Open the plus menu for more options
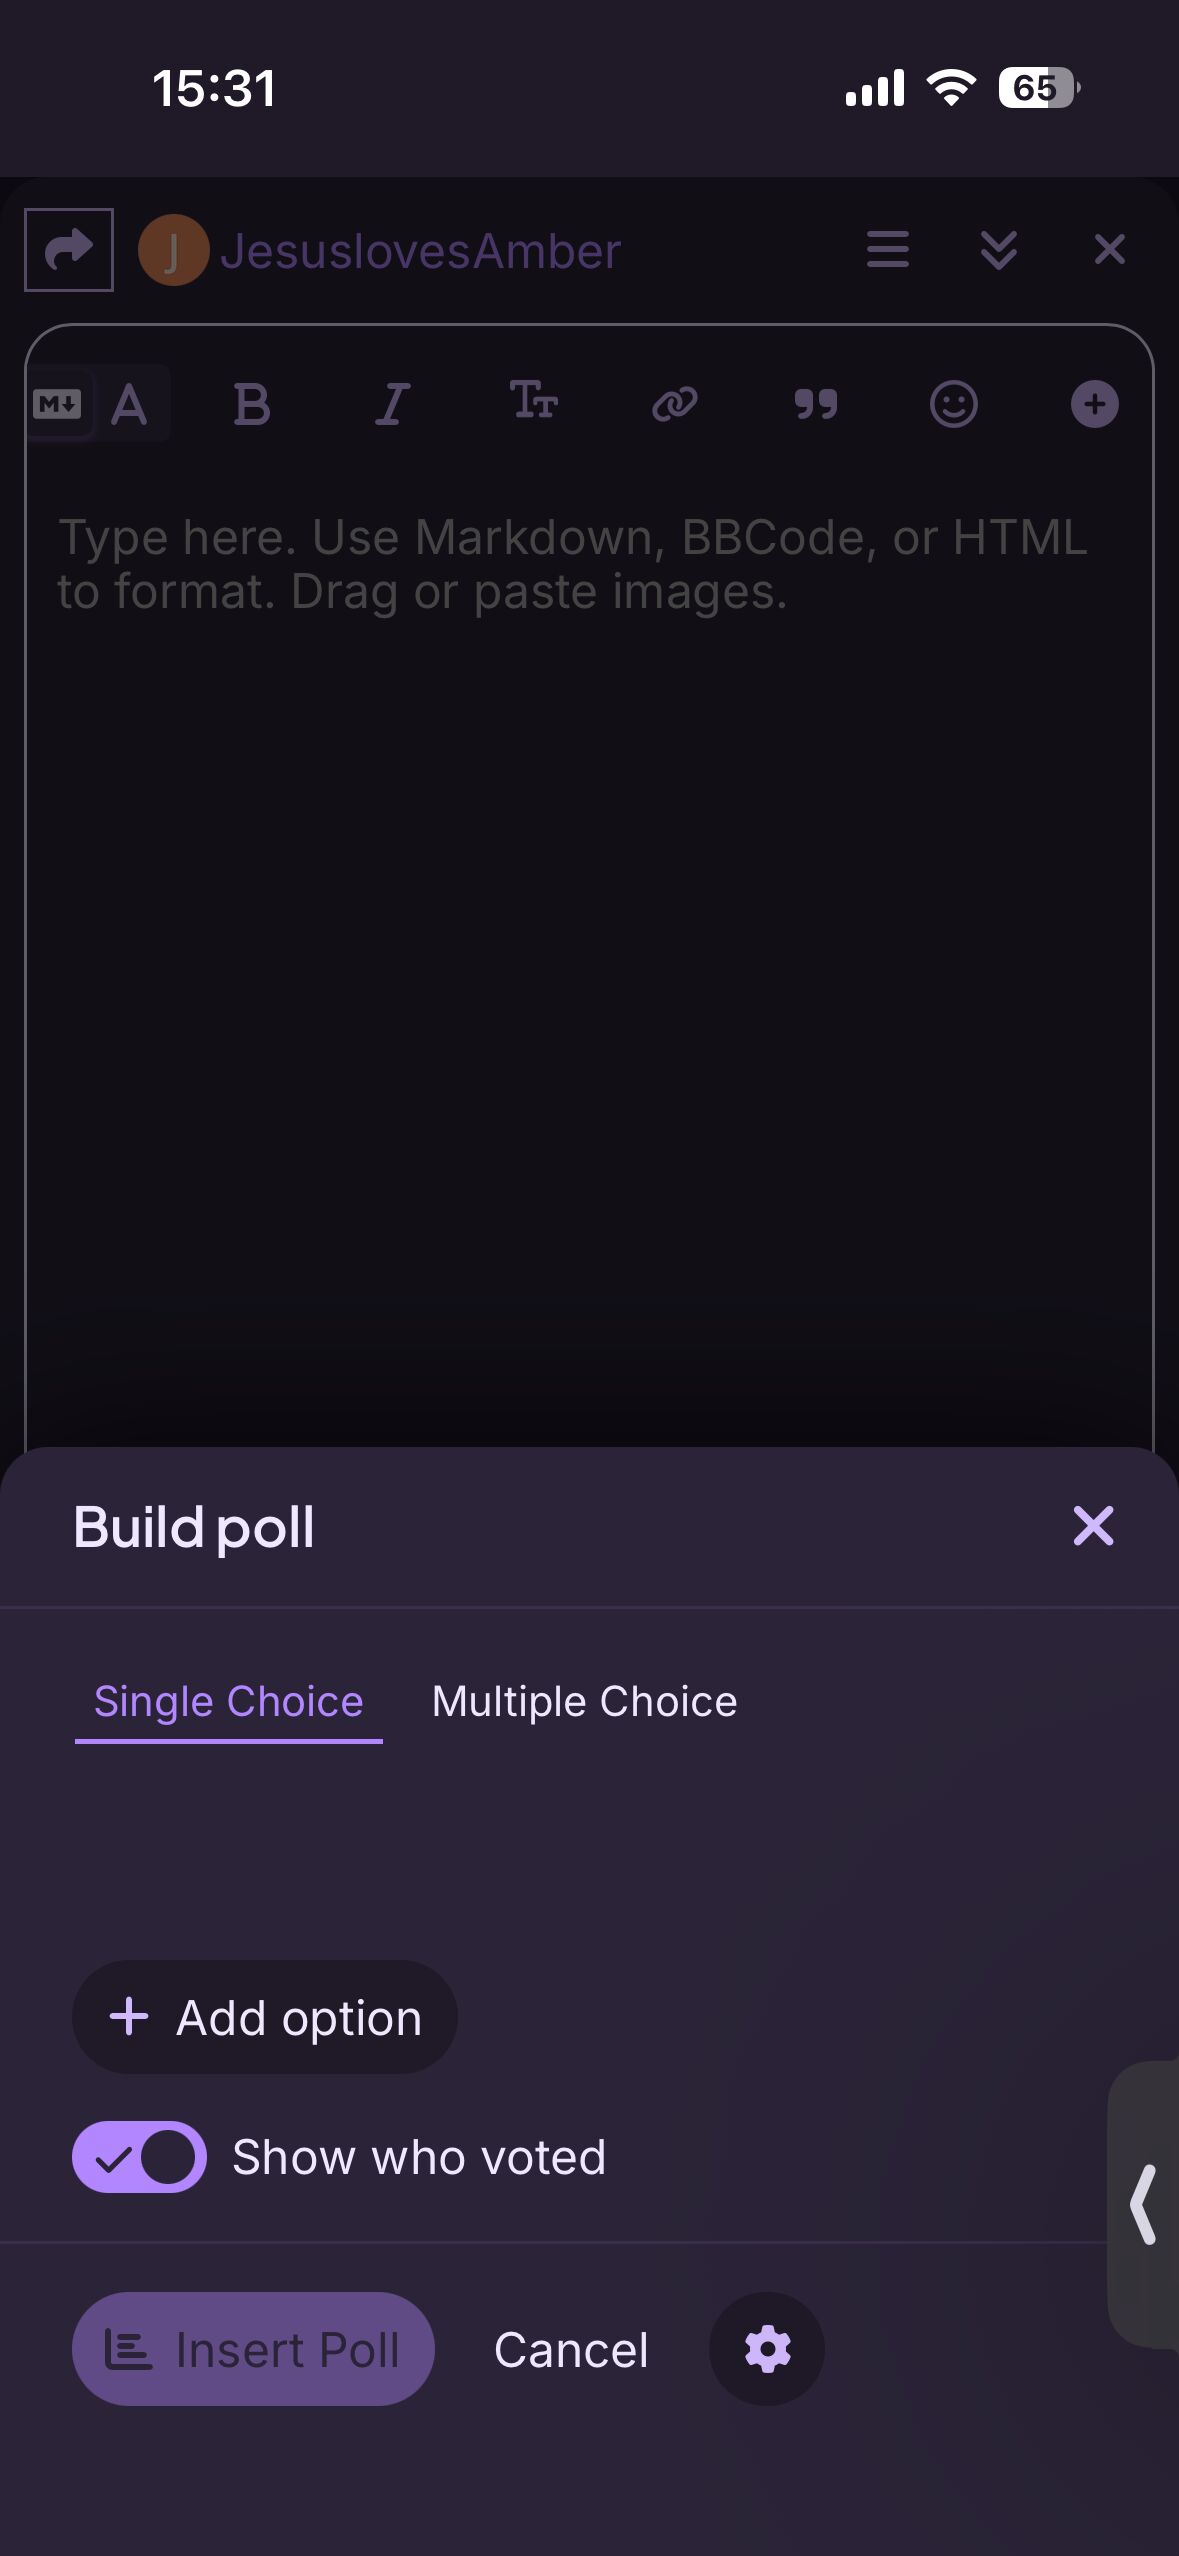Viewport: 1179px width, 2556px height. [x=1094, y=405]
